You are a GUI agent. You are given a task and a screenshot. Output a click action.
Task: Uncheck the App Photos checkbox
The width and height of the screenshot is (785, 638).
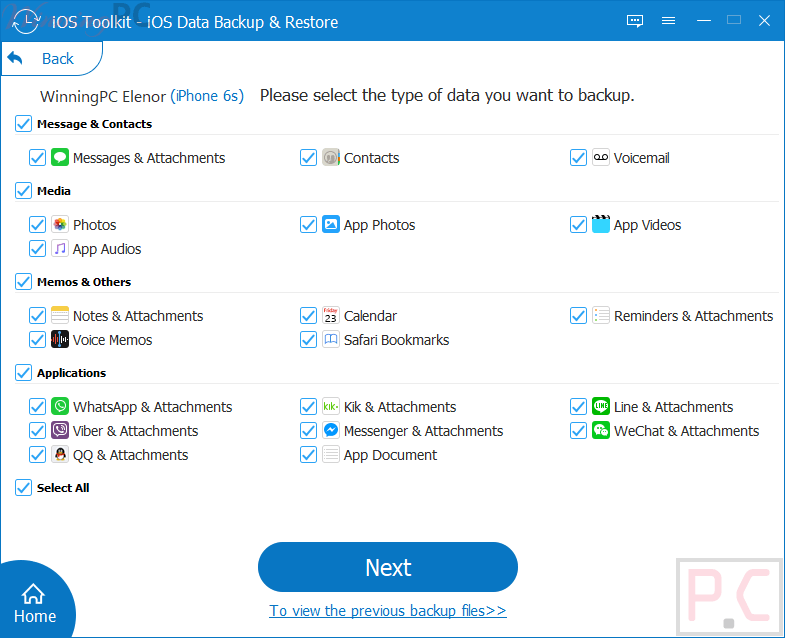tap(308, 224)
